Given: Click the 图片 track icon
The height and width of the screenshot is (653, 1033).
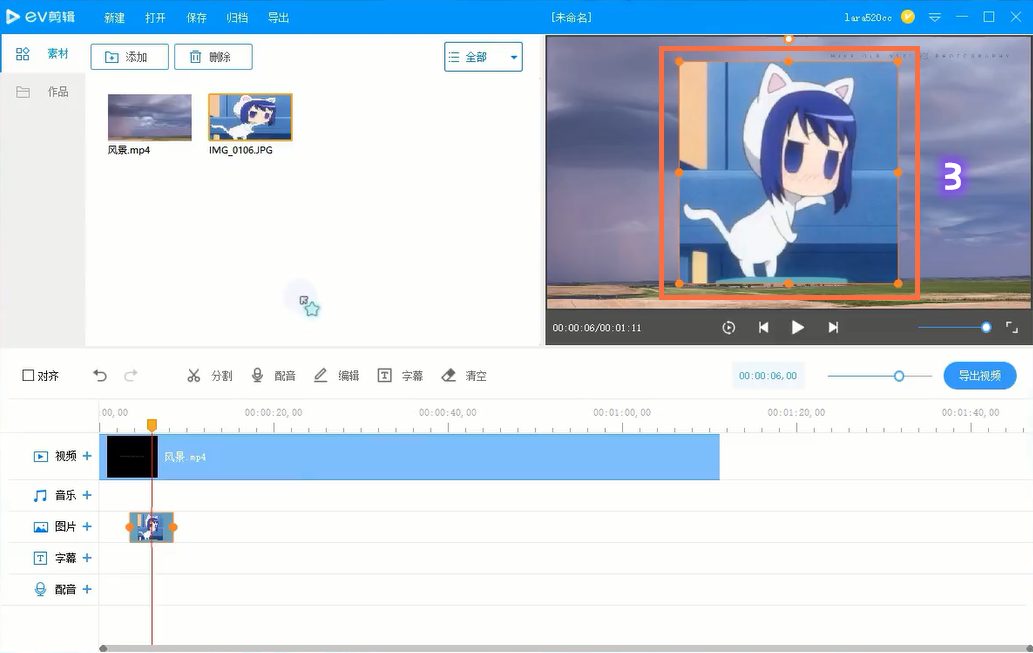Looking at the screenshot, I should [x=41, y=526].
